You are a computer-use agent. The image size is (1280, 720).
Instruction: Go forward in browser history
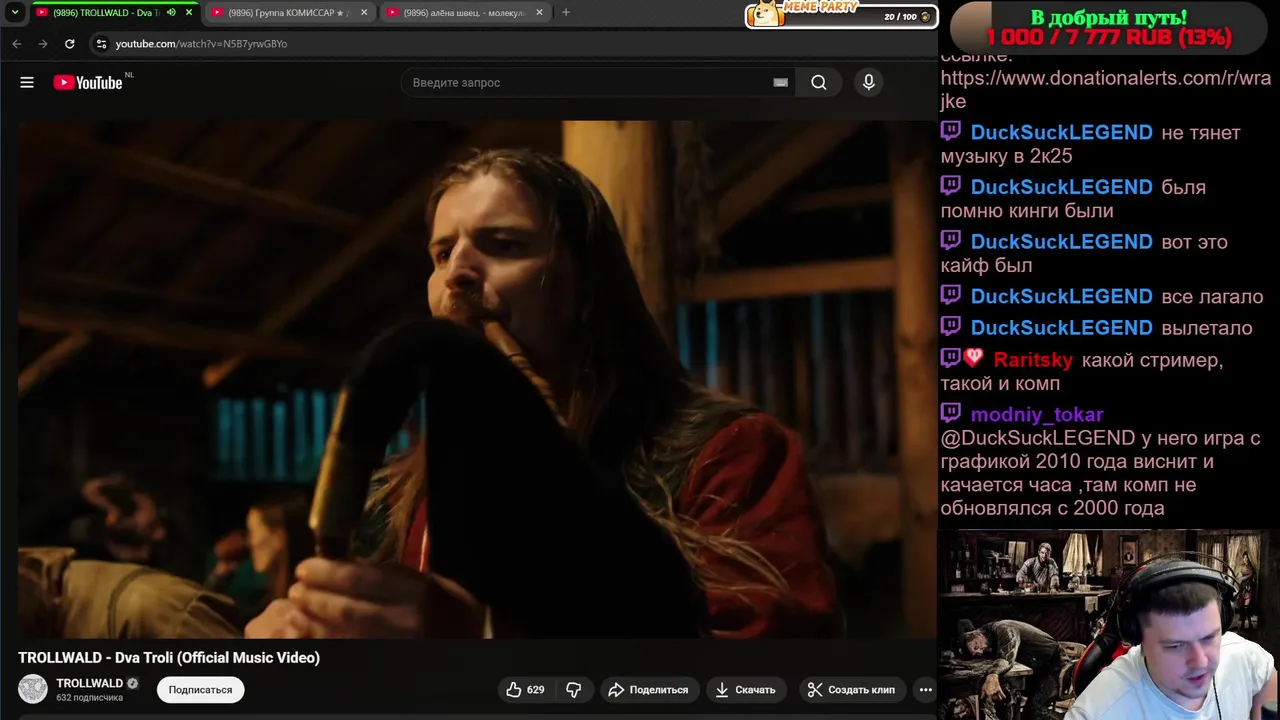(42, 44)
